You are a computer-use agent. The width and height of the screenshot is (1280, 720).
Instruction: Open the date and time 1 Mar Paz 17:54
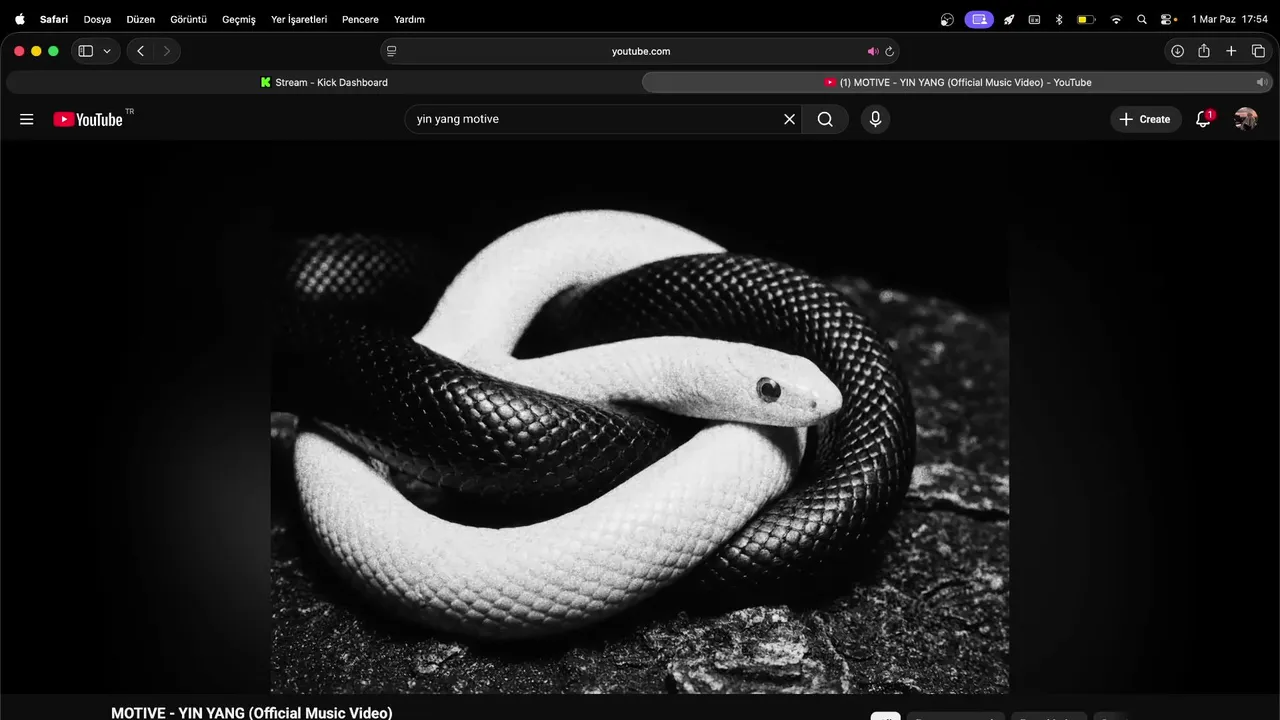click(x=1230, y=19)
